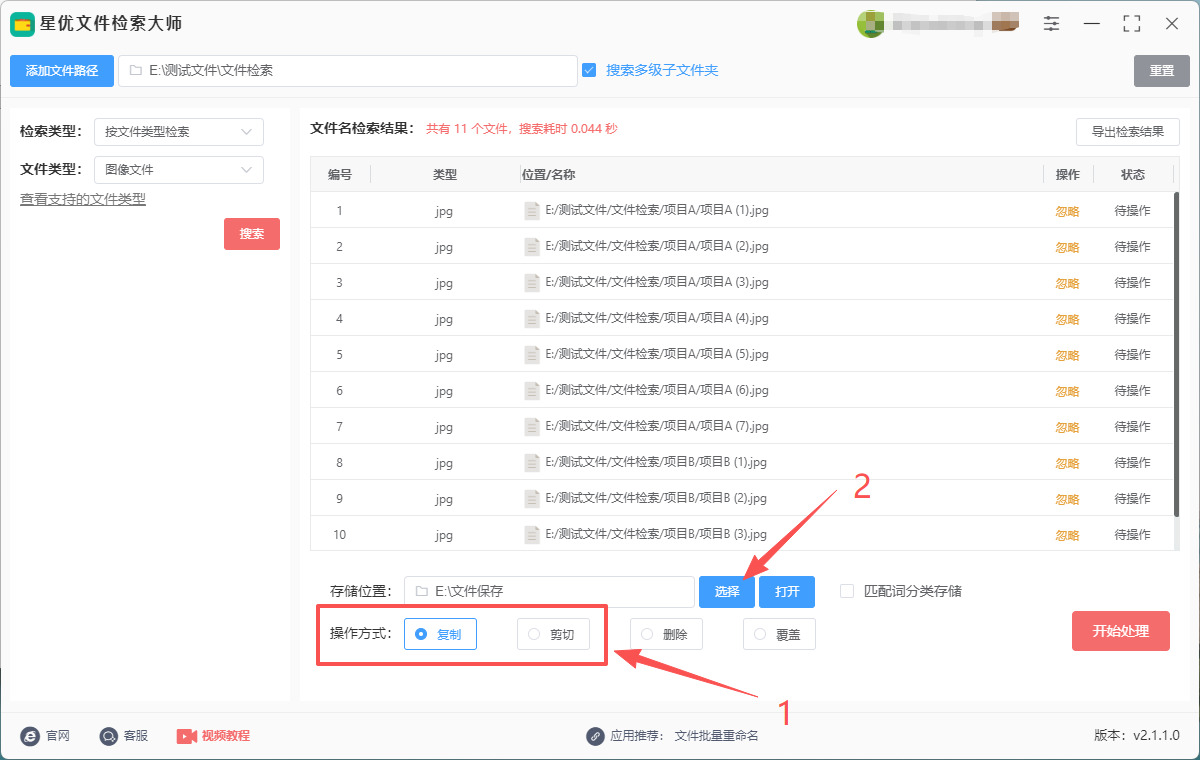
Task: Click file icon for 项目A (7).jpg
Action: pos(532,427)
